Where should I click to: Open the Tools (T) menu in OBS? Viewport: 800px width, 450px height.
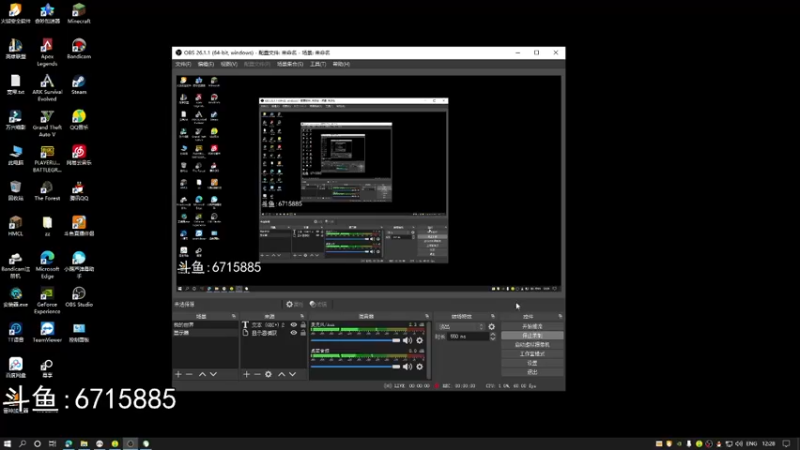pyautogui.click(x=318, y=64)
